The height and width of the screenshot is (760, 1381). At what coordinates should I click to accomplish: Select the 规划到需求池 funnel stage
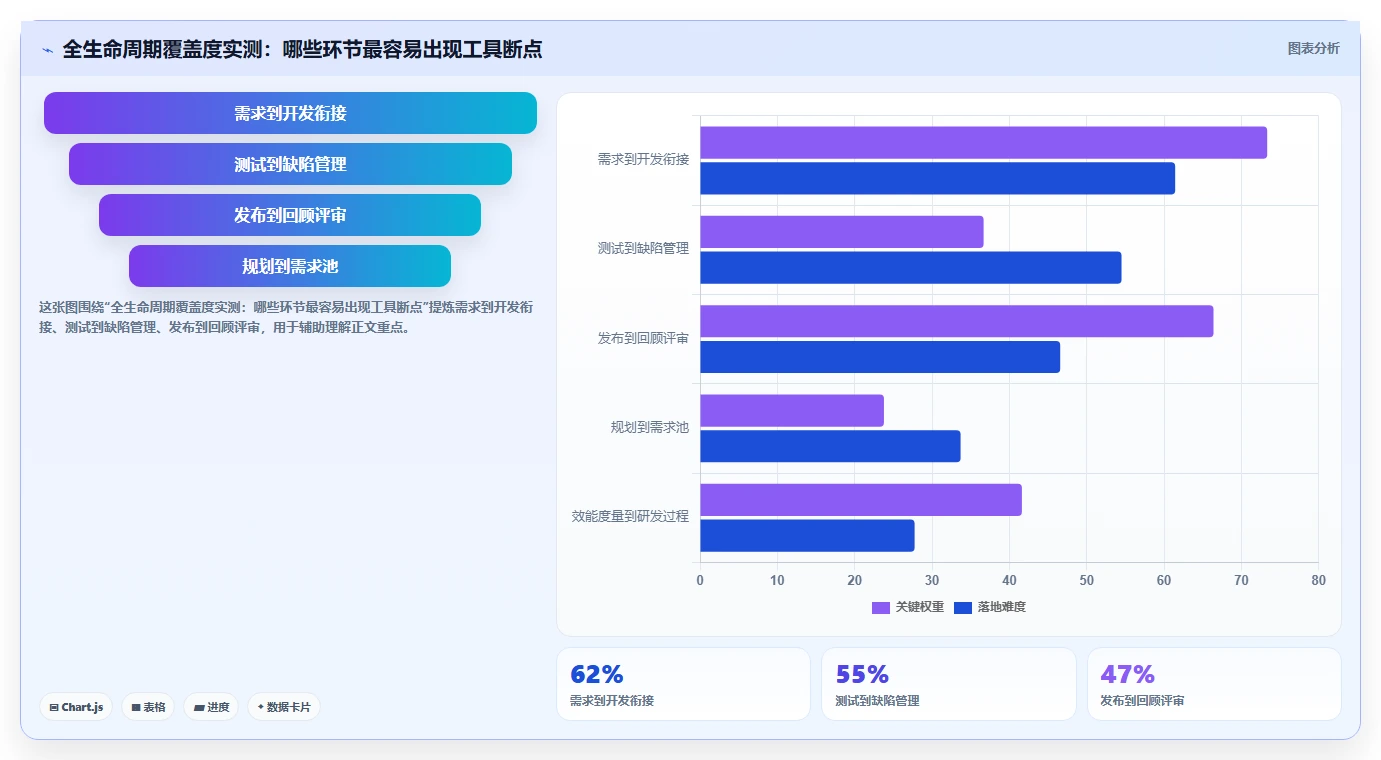point(290,266)
